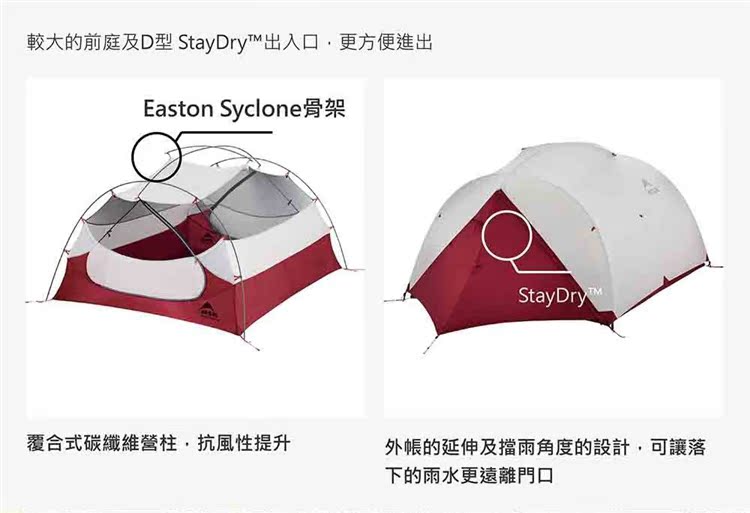Image resolution: width=750 pixels, height=513 pixels.
Task: Click the front corner stake of left tent
Action: coord(252,343)
